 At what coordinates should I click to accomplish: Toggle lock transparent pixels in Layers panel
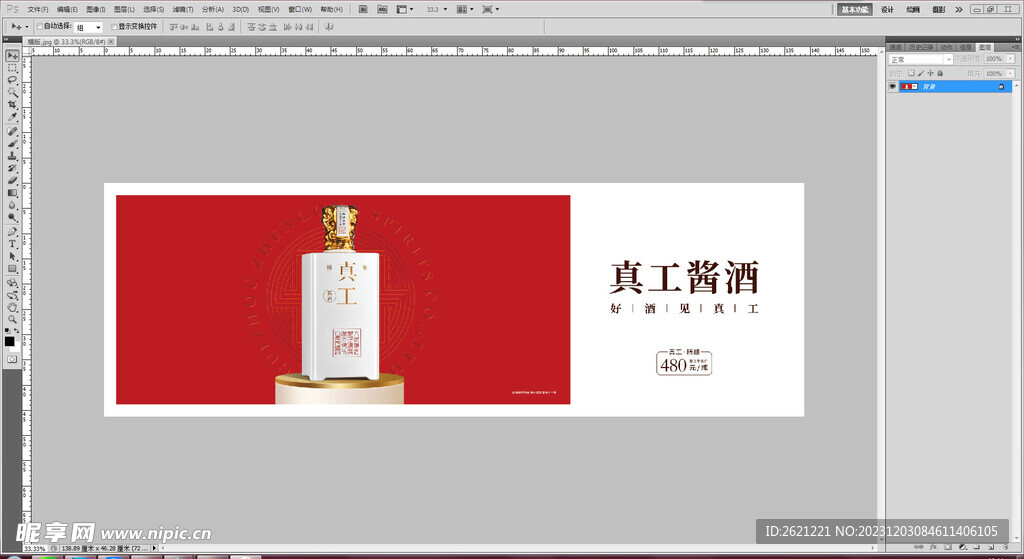[x=911, y=73]
